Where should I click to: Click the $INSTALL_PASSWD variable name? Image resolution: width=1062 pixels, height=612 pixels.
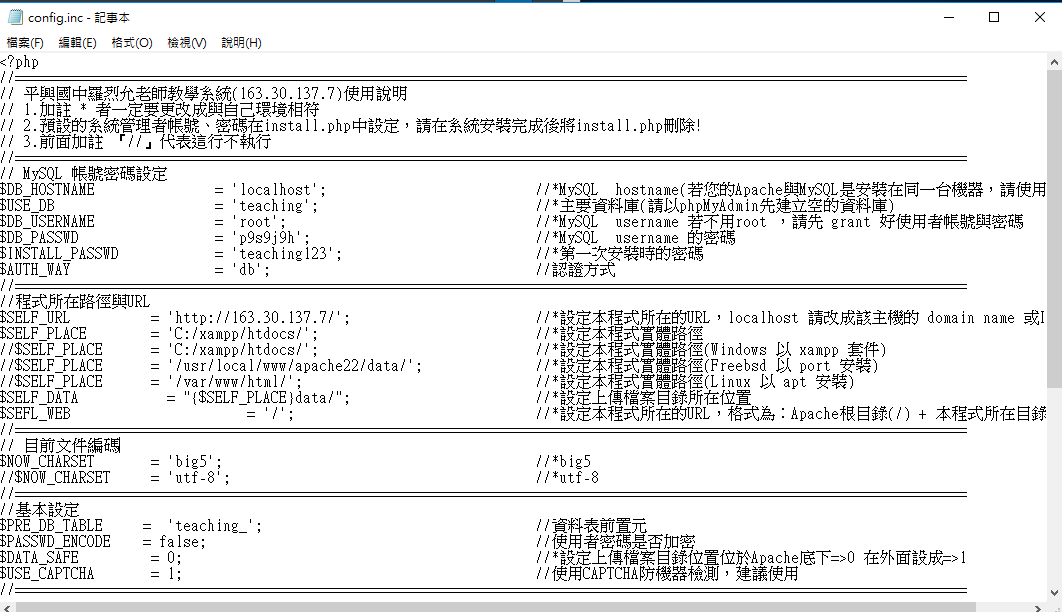pos(60,254)
